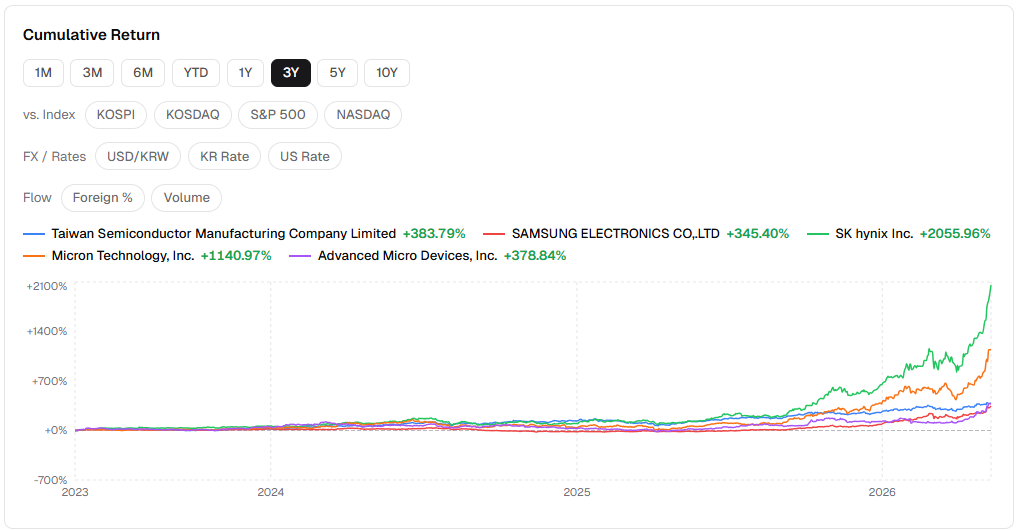Click the Flow row label
The width and height of the screenshot is (1017, 530).
[37, 198]
